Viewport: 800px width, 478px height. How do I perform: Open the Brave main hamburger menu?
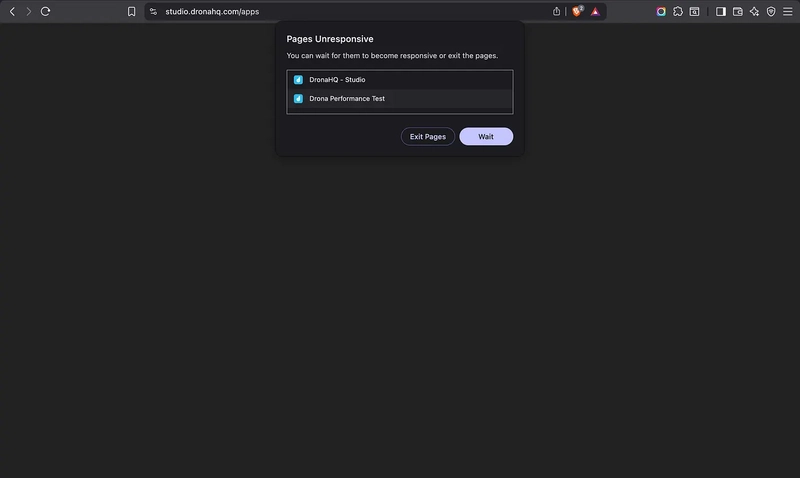[x=787, y=11]
